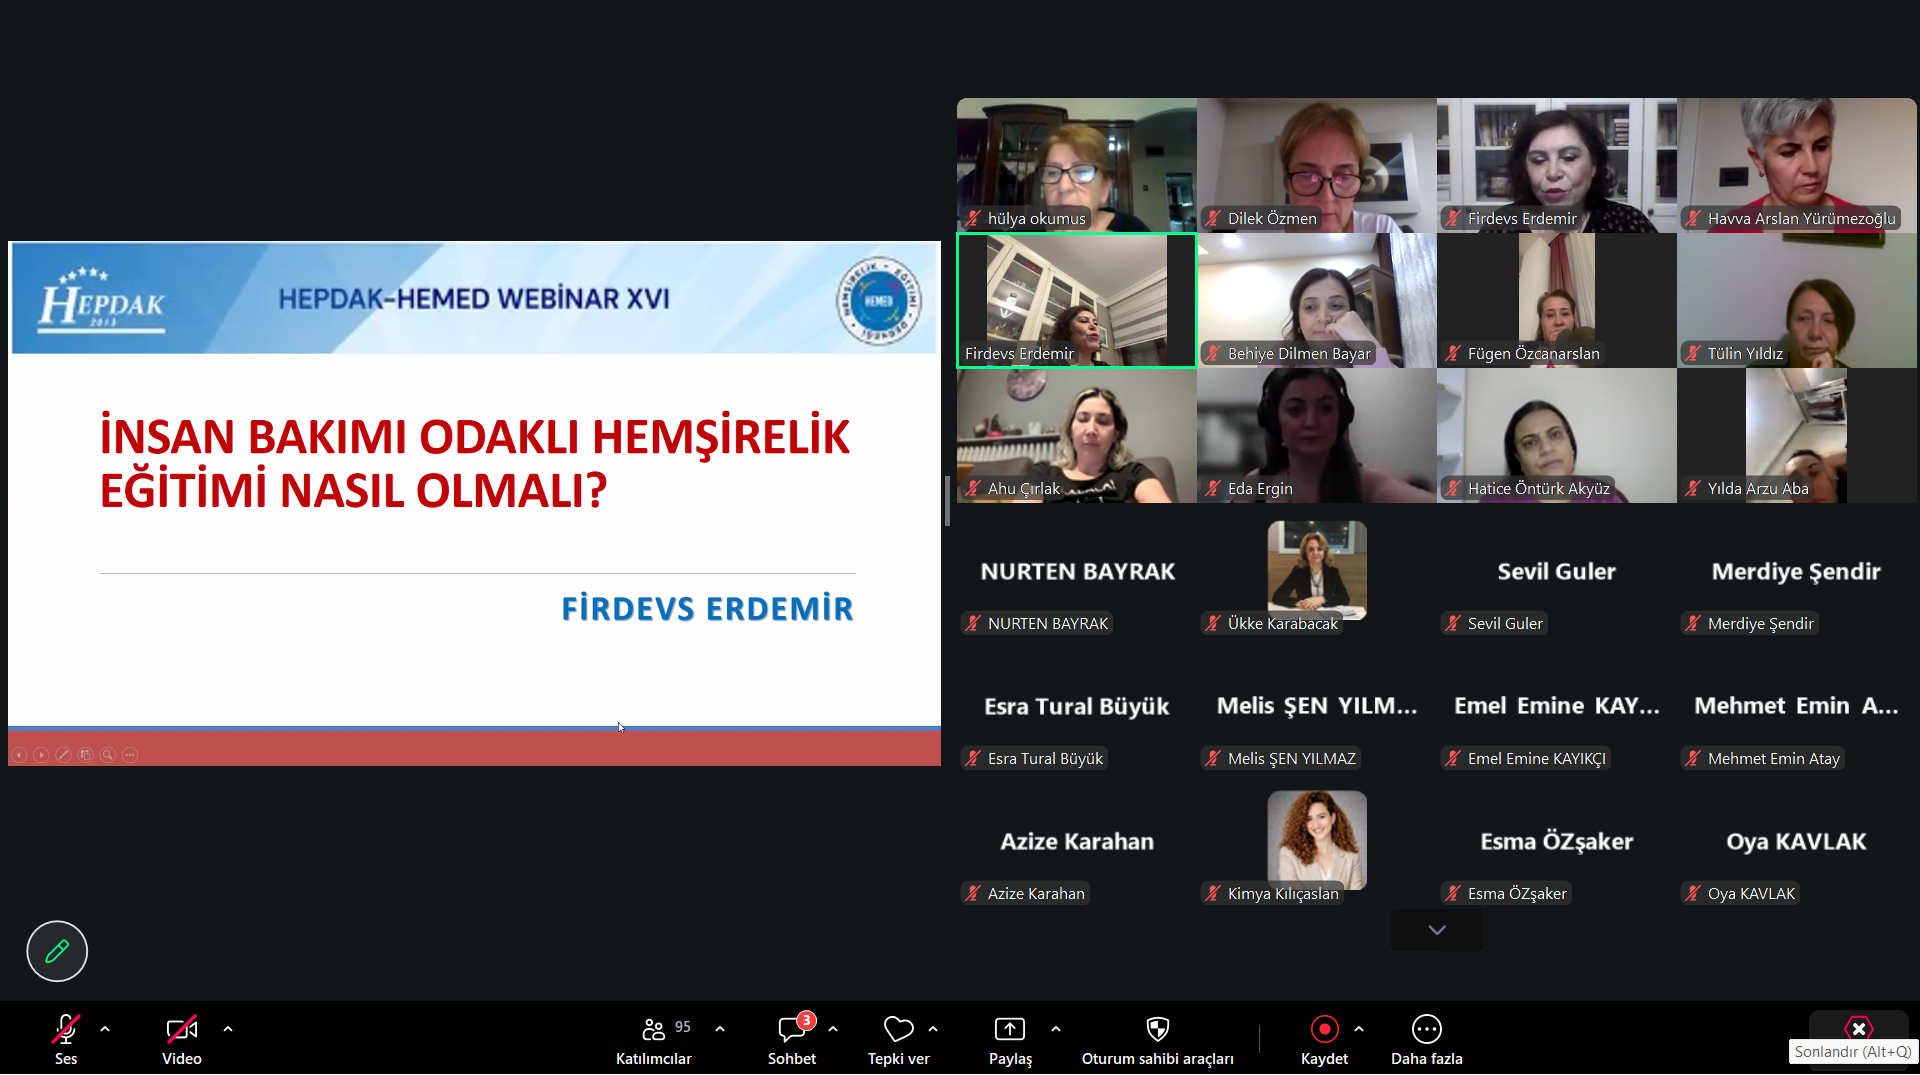Expand recording options arrow beside Kaydet
Image resolution: width=1920 pixels, height=1075 pixels.
point(1359,1029)
